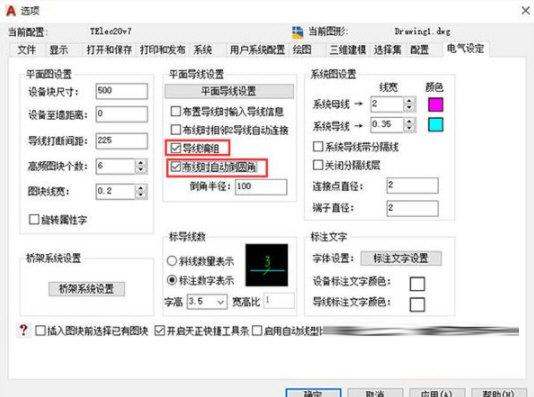This screenshot has width=534, height=397.
Task: Switch to the 显示 tab
Action: click(x=59, y=50)
